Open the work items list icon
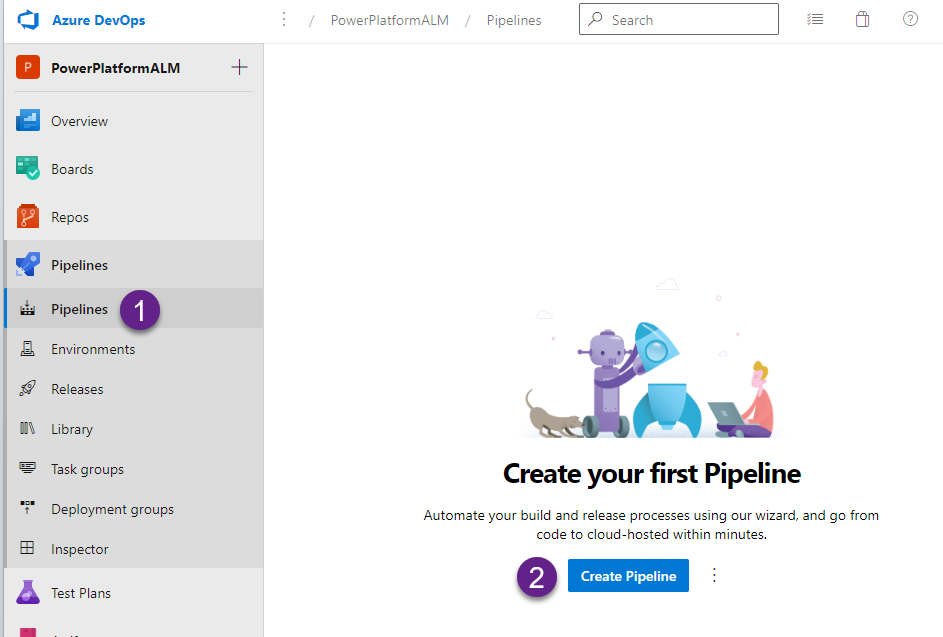943x637 pixels. click(815, 19)
